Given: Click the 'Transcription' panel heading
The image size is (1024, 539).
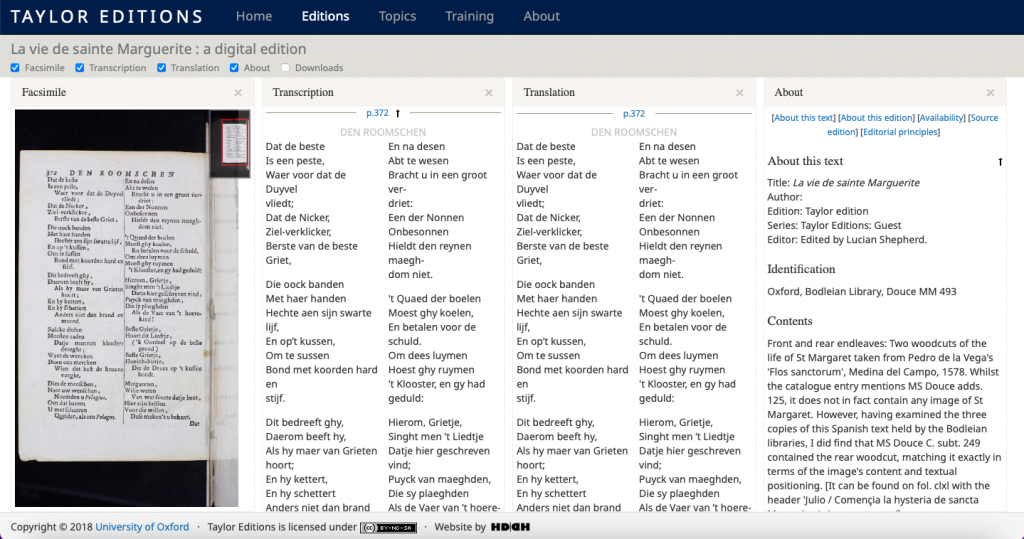Looking at the screenshot, I should click(x=303, y=92).
